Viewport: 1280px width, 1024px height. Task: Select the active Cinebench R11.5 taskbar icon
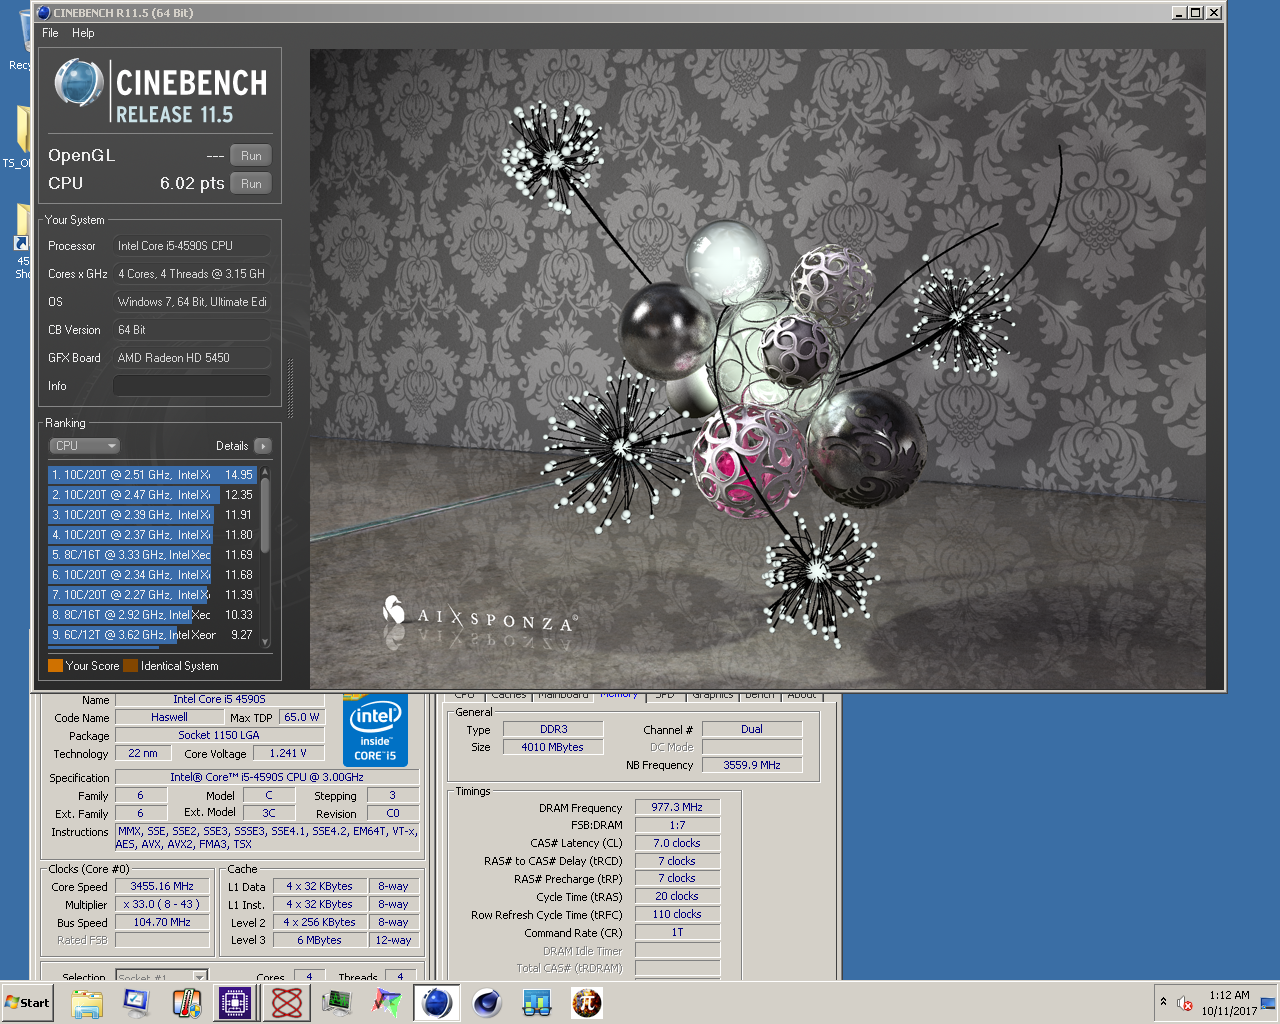tap(437, 1003)
